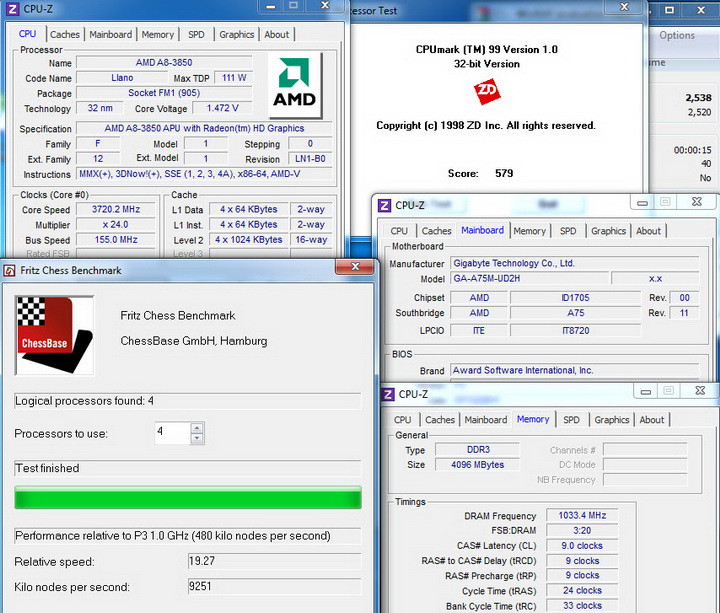Click the IT8720 LPCIO value
This screenshot has height=613, width=720.
click(x=575, y=331)
